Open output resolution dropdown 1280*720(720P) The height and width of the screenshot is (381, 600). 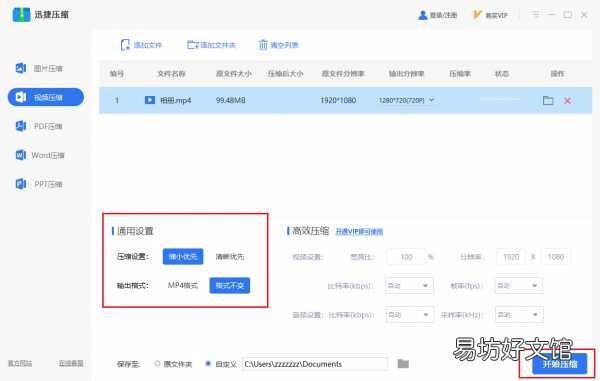coord(406,100)
